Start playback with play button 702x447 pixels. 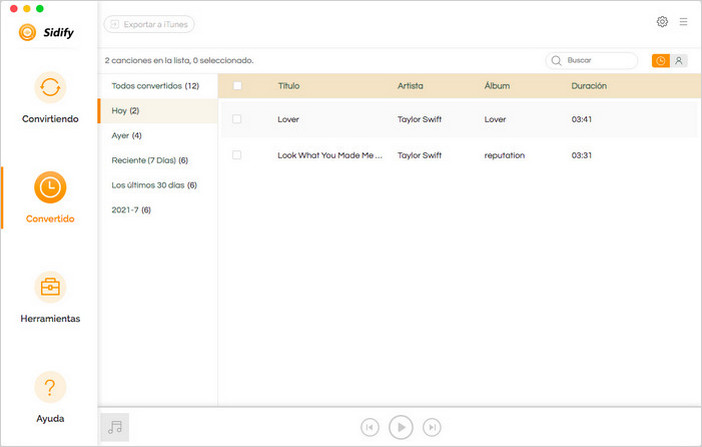pyautogui.click(x=401, y=427)
